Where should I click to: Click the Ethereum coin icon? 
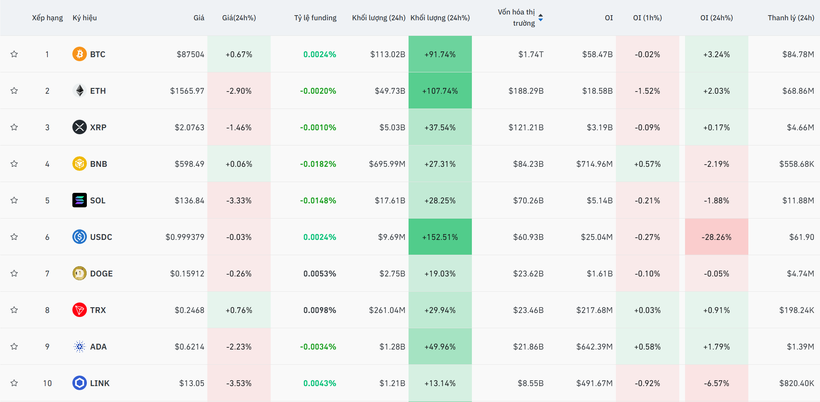point(80,91)
